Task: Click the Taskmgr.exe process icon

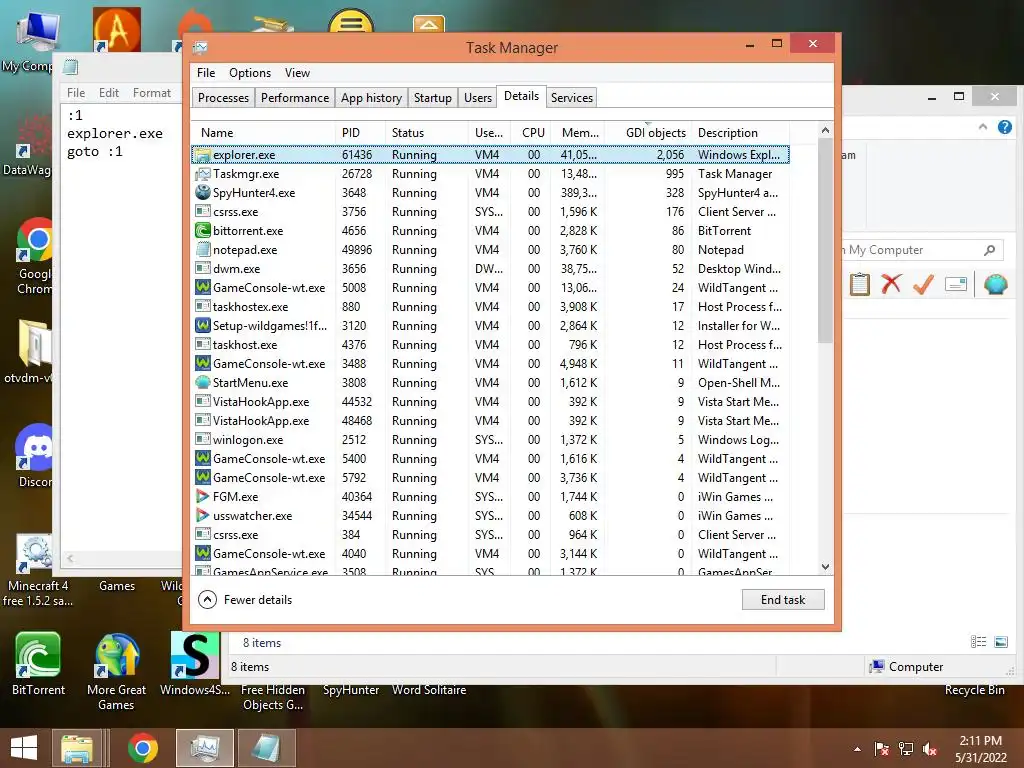Action: (x=203, y=174)
